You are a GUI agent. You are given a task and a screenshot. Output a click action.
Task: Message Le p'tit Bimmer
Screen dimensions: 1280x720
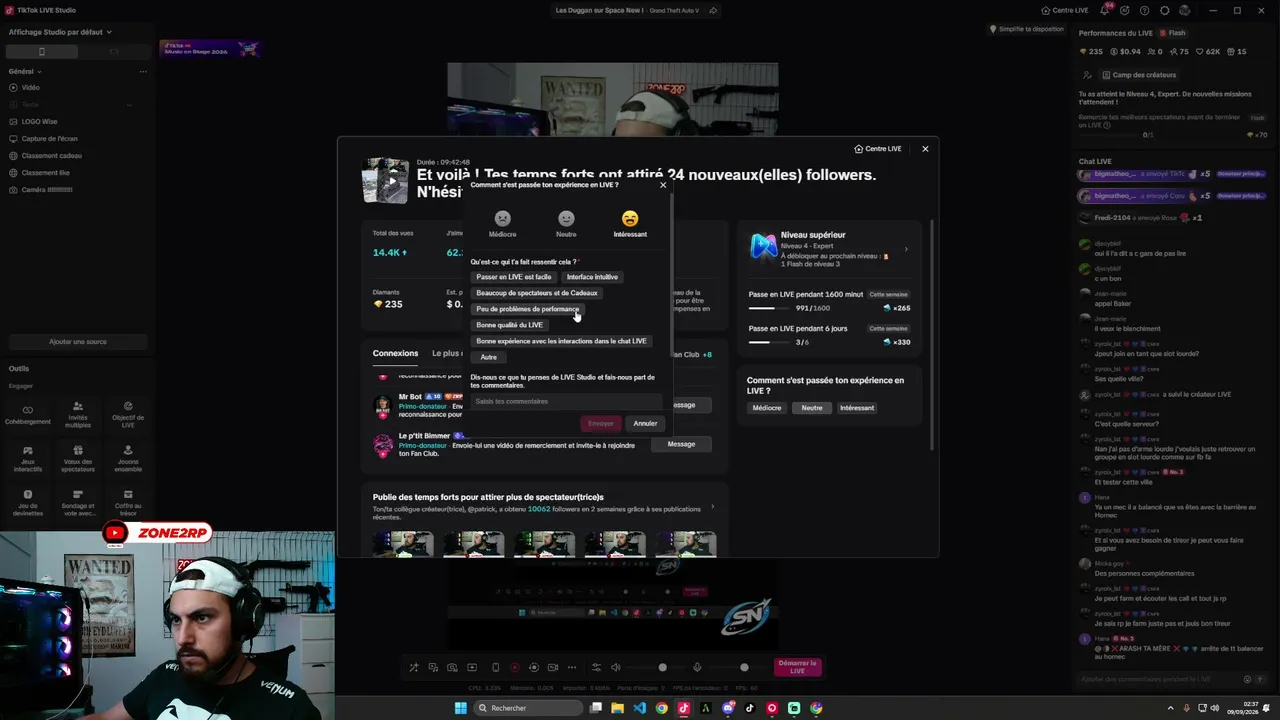(x=681, y=444)
